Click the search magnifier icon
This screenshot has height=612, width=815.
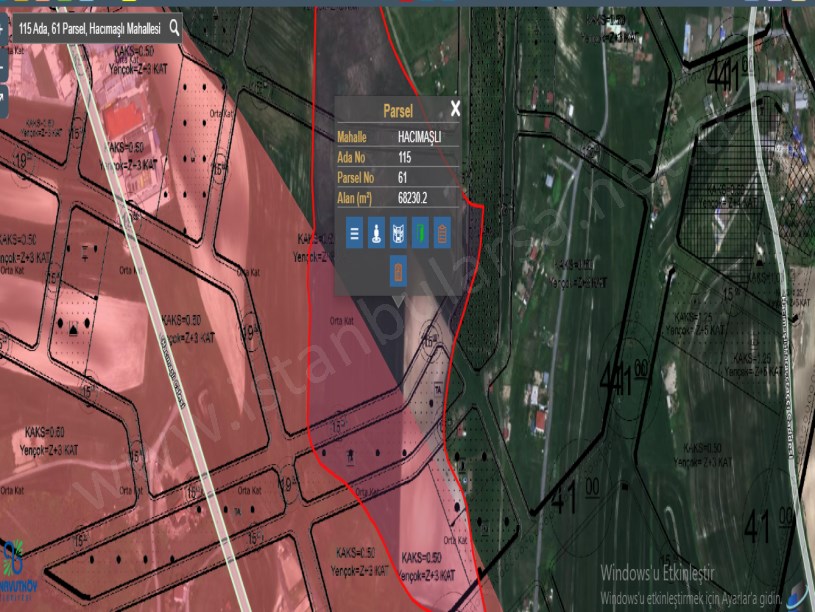pyautogui.click(x=175, y=29)
